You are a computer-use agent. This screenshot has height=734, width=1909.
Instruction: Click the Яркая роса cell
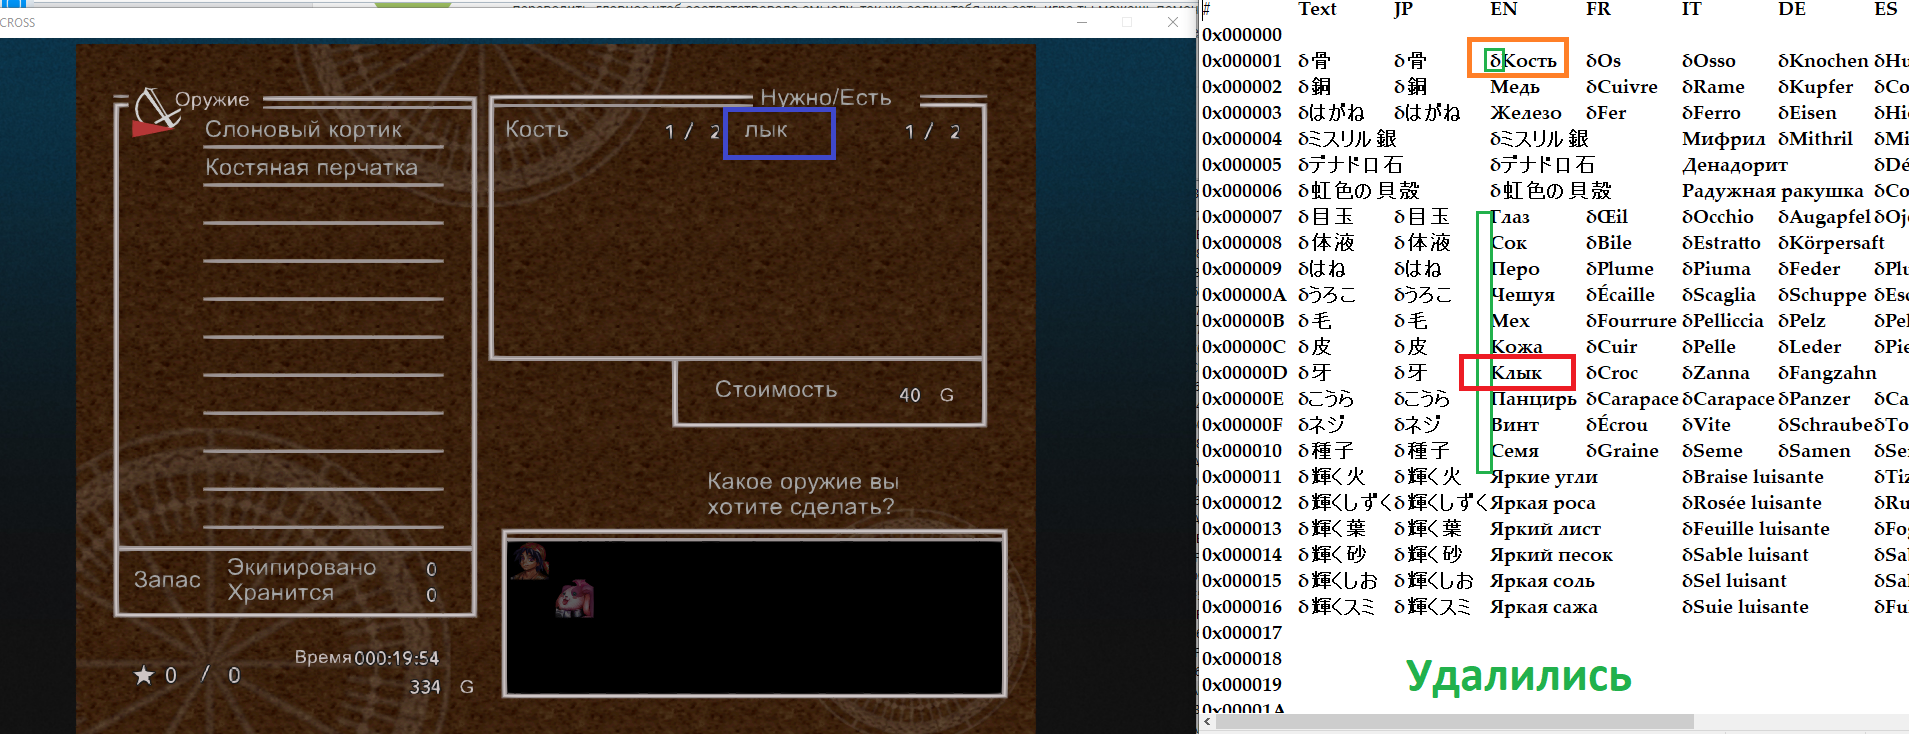1543,503
